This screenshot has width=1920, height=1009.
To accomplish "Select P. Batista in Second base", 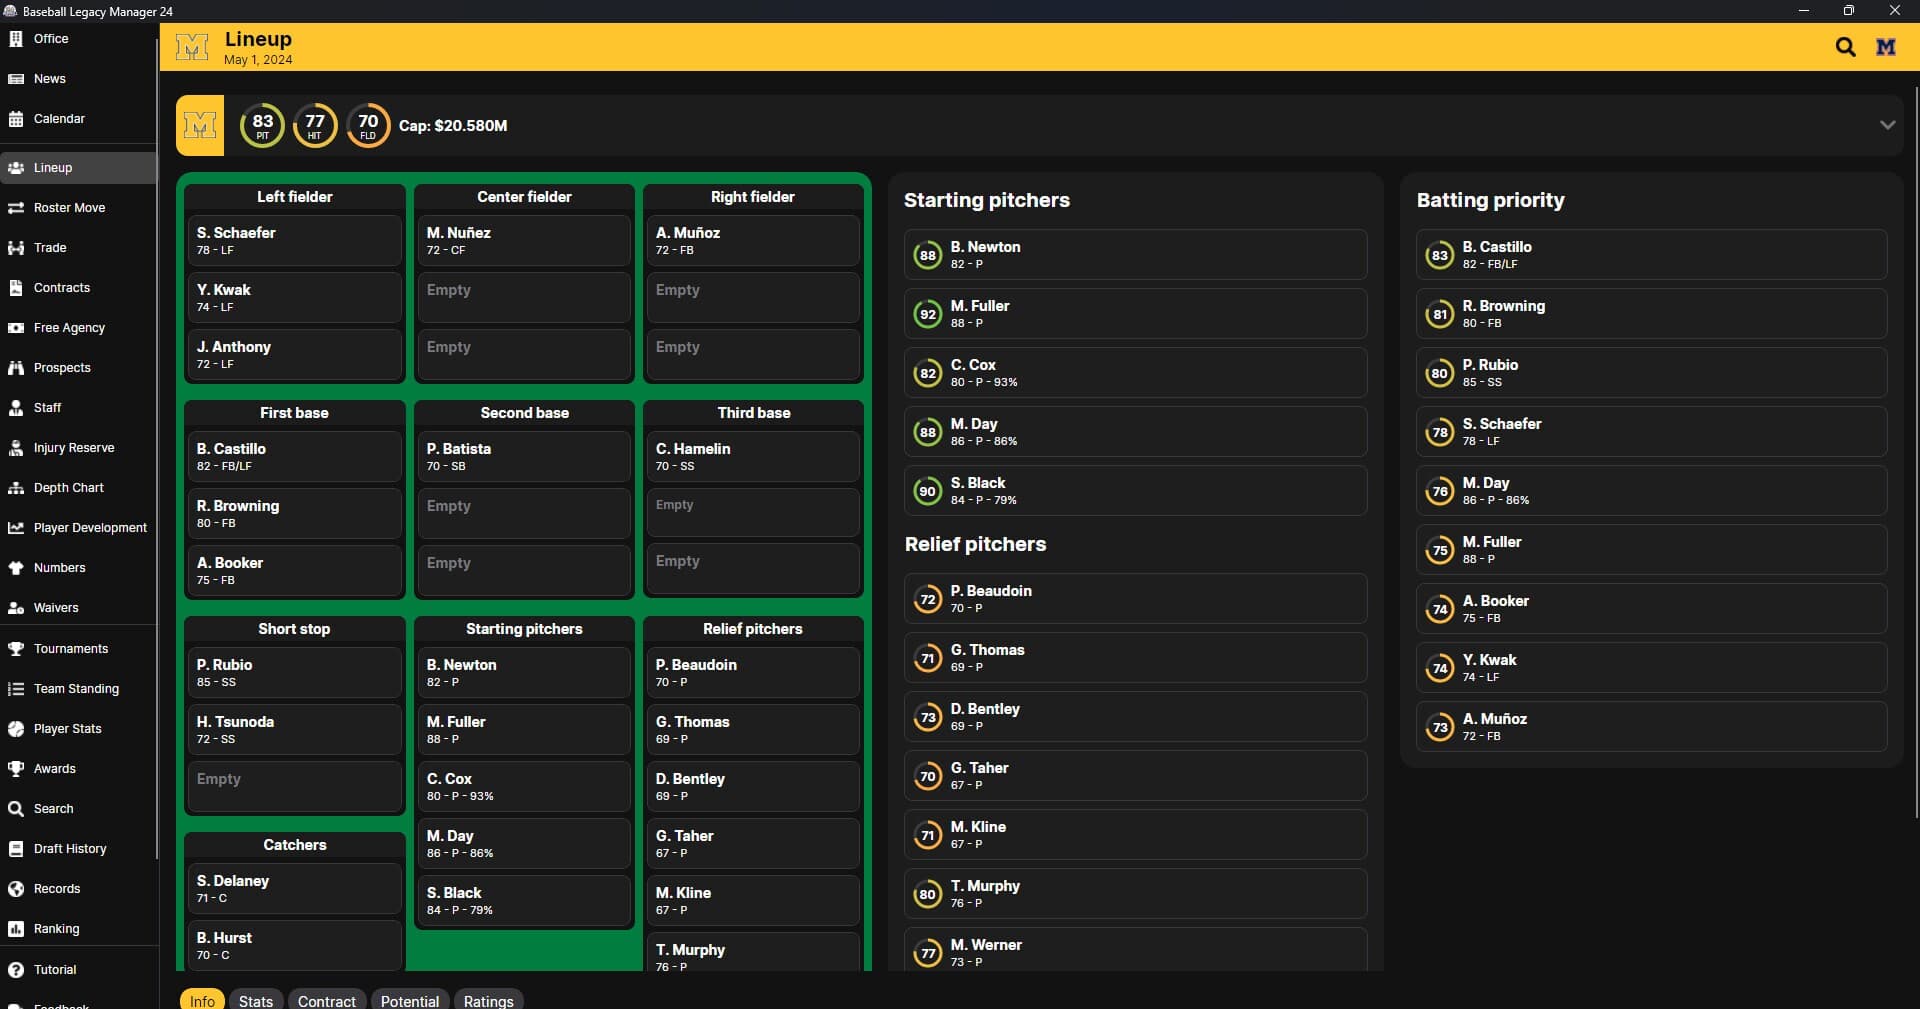I will coord(524,456).
